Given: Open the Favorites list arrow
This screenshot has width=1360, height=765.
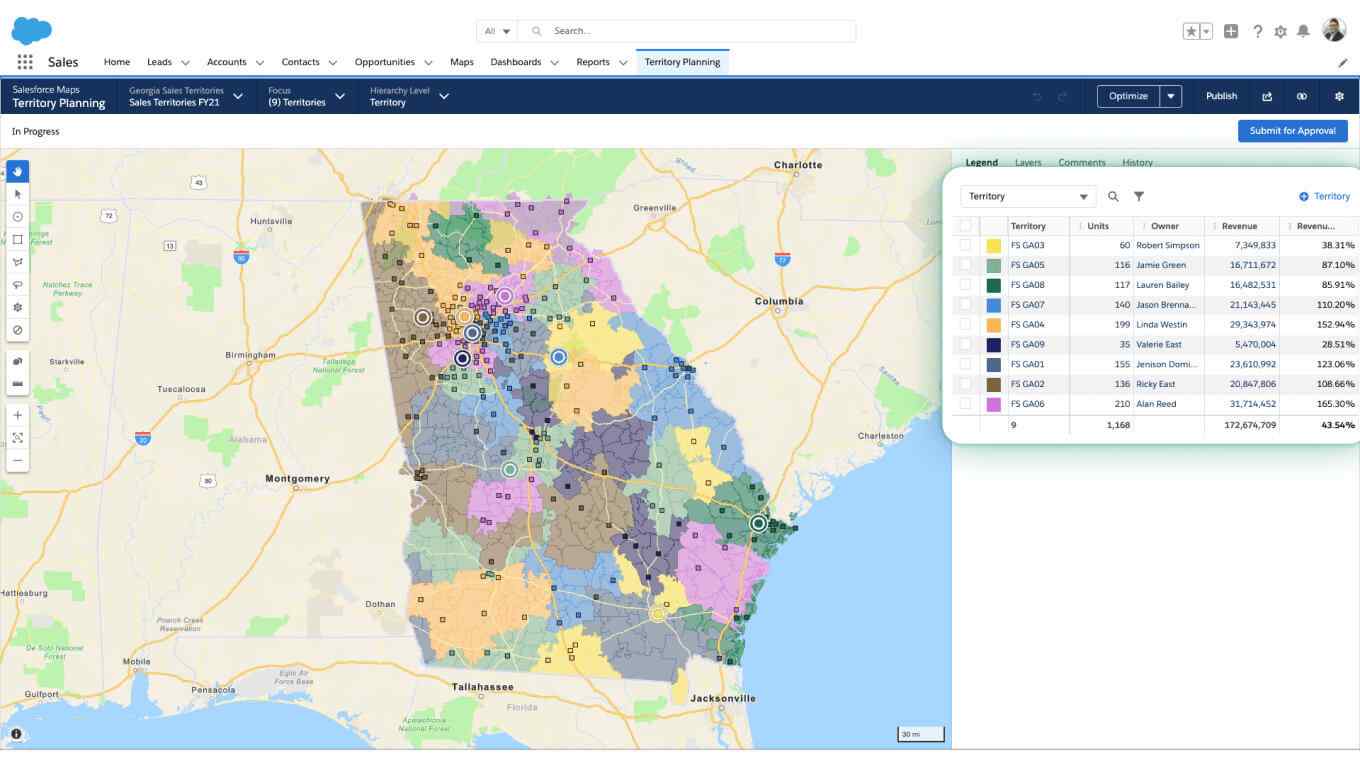Looking at the screenshot, I should 1206,31.
